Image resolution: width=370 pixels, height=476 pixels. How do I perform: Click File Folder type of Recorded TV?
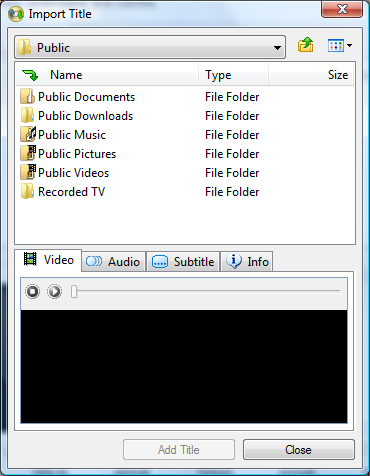tap(232, 192)
